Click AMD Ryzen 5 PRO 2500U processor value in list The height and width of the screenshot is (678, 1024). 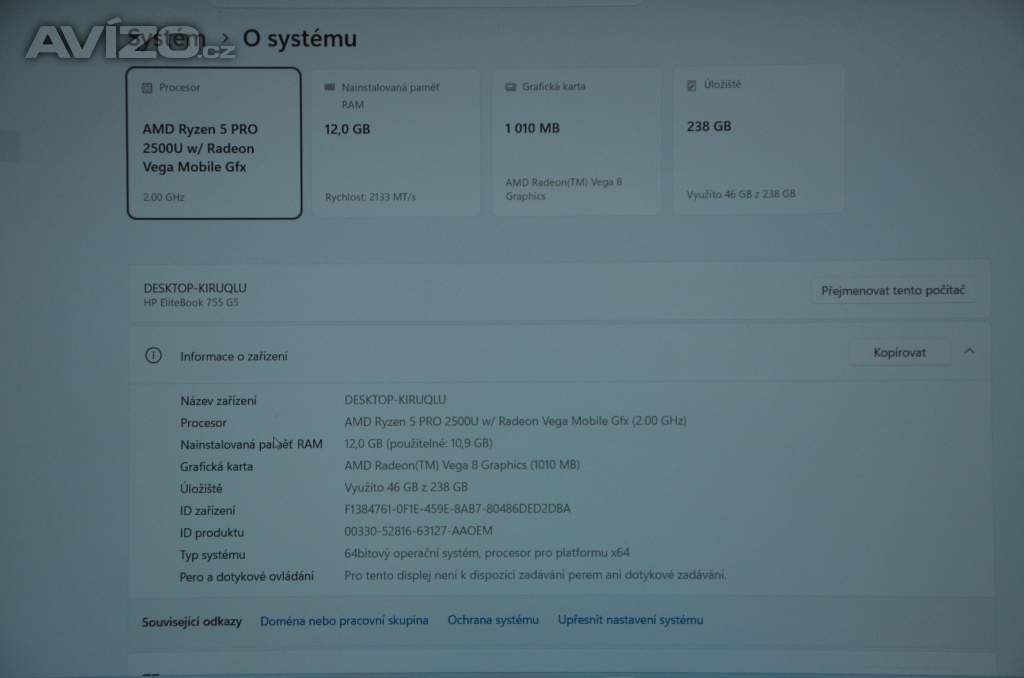pyautogui.click(x=515, y=421)
